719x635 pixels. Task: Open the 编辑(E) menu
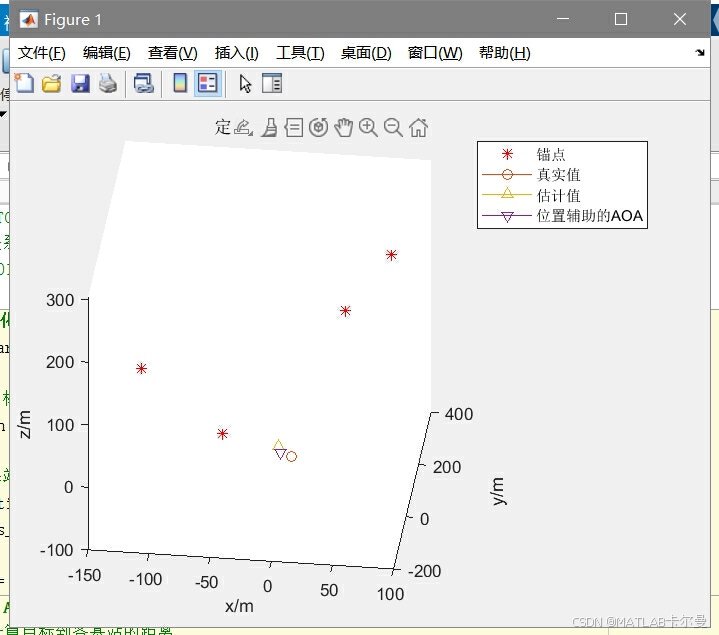107,53
